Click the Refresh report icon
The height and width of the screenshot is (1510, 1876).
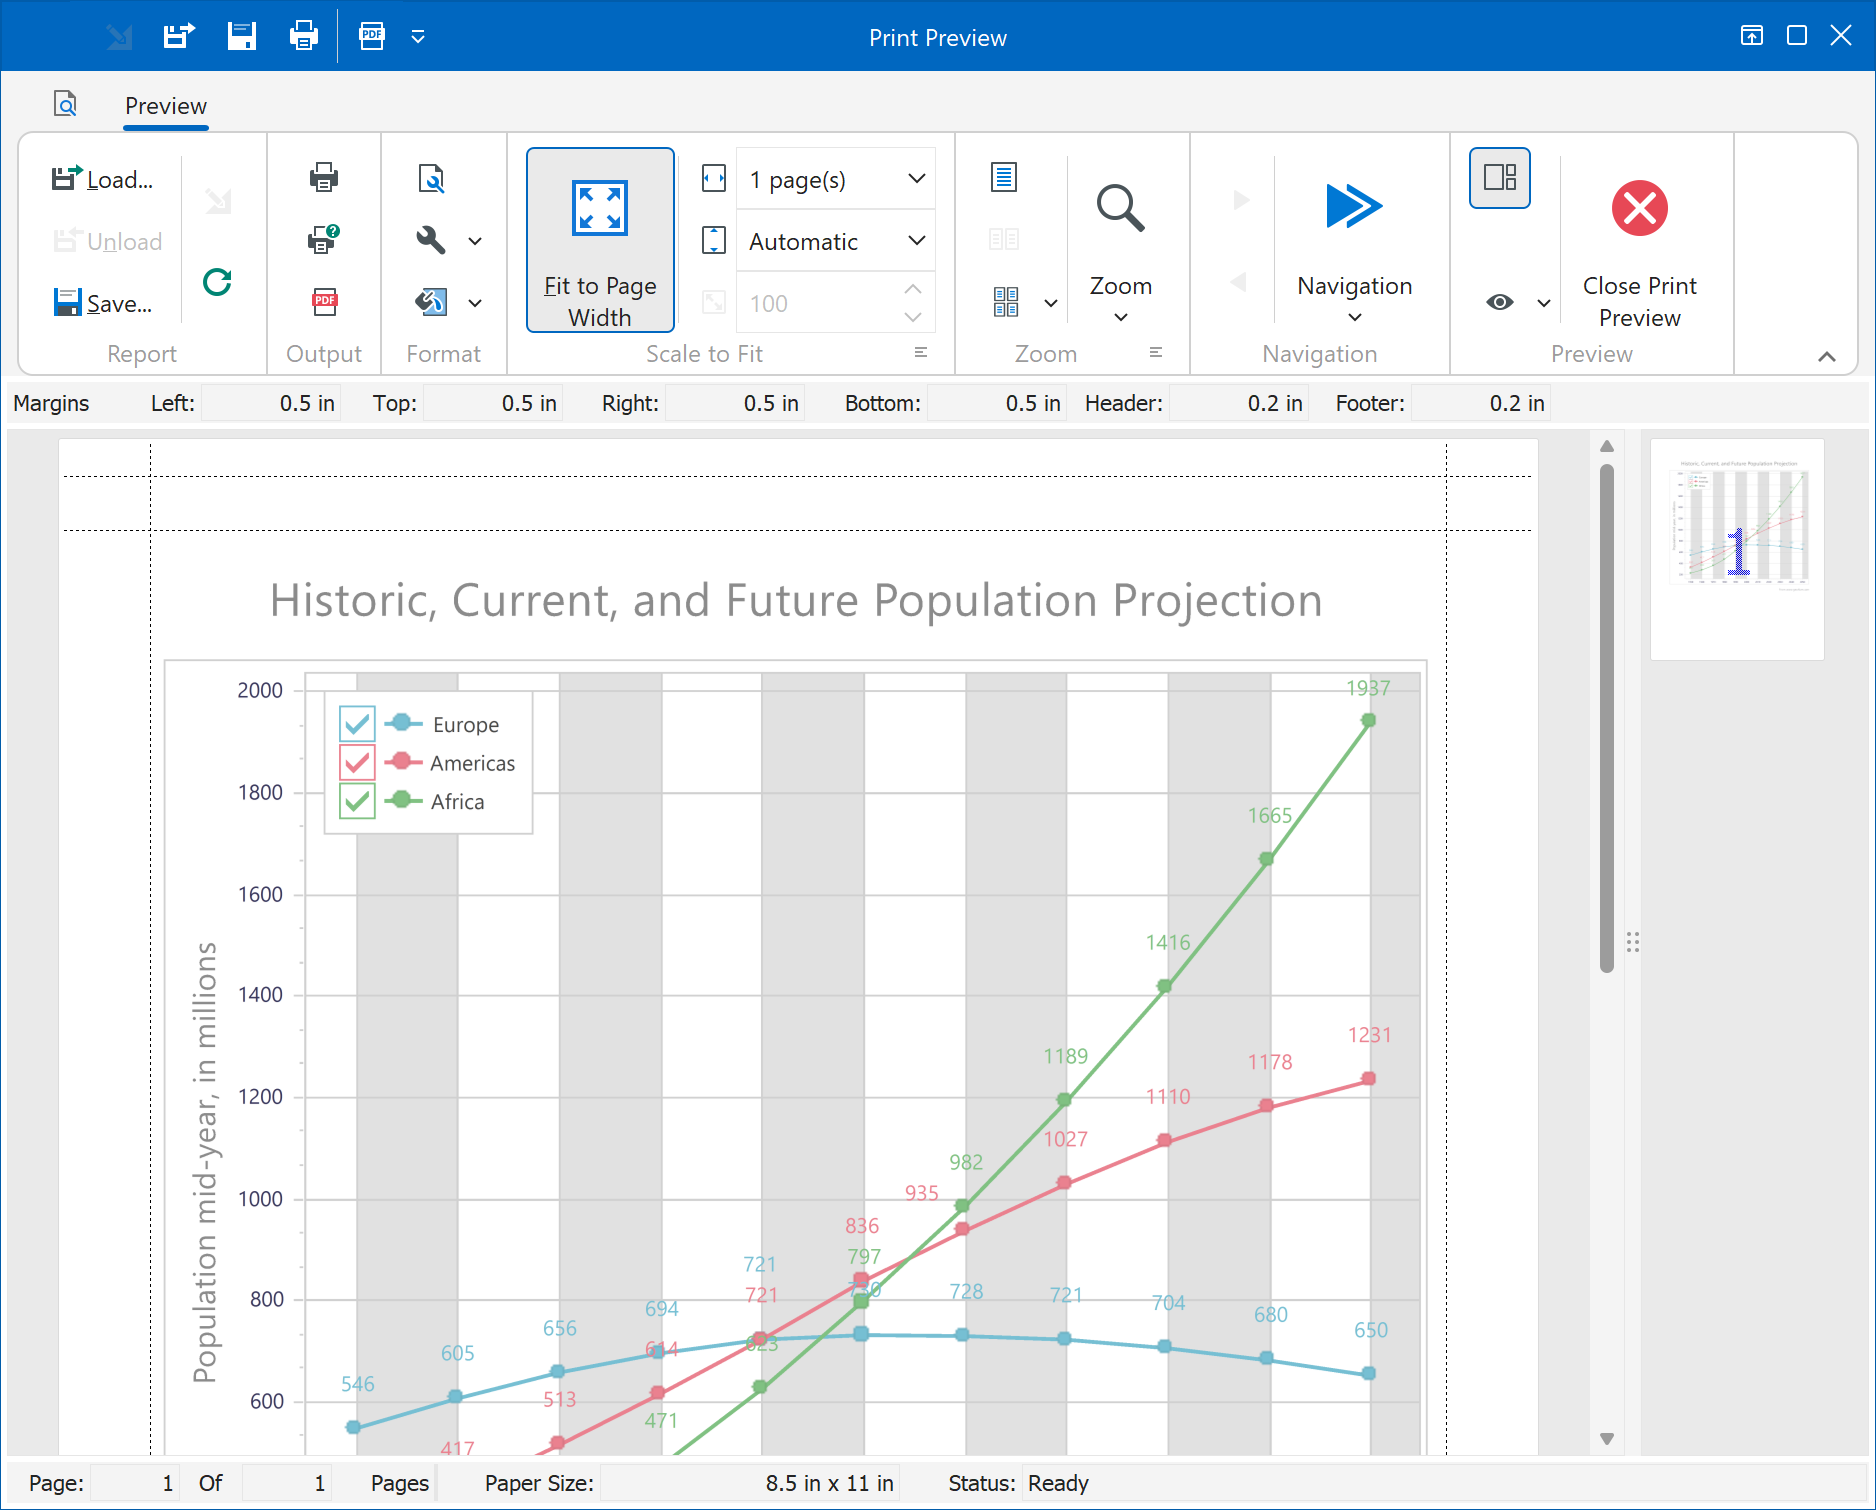217,283
